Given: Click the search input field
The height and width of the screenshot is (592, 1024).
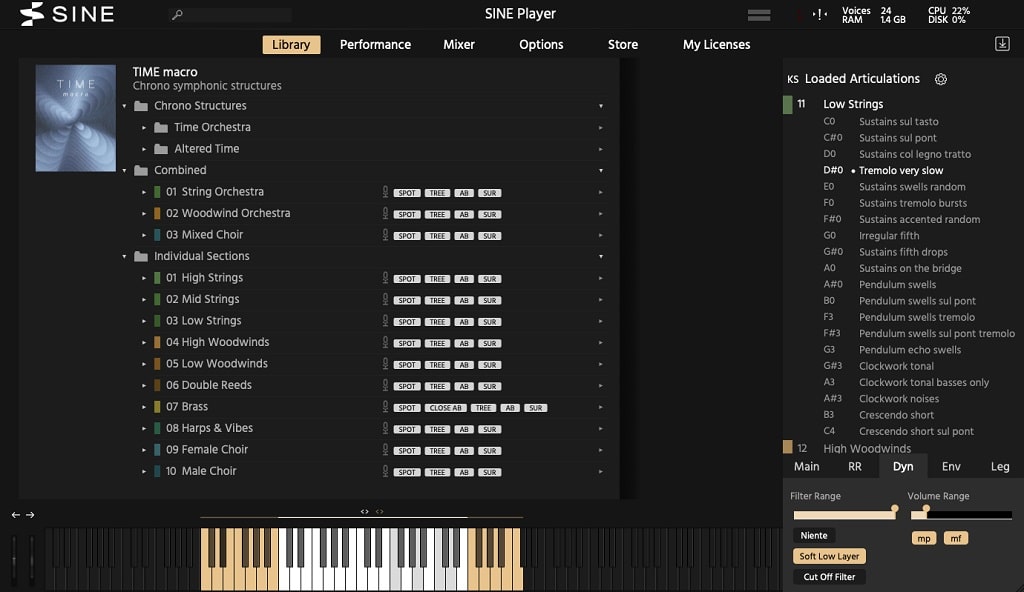Looking at the screenshot, I should click(x=230, y=14).
